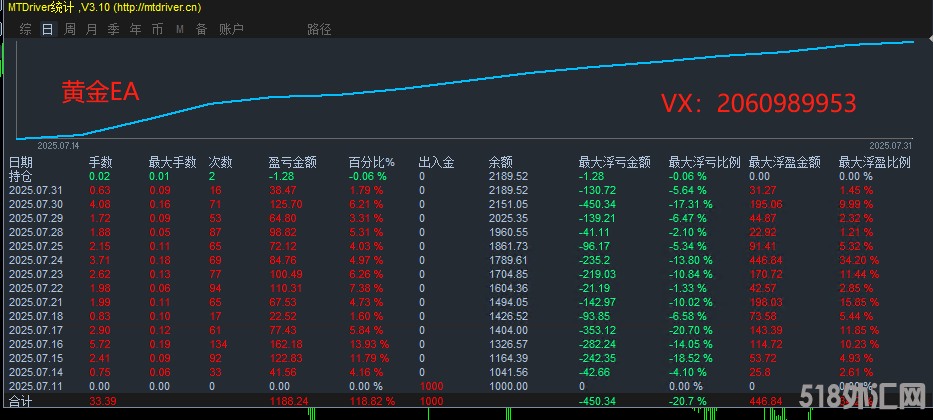Switch to the 综 overview tab
The width and height of the screenshot is (933, 420).
tap(25, 30)
